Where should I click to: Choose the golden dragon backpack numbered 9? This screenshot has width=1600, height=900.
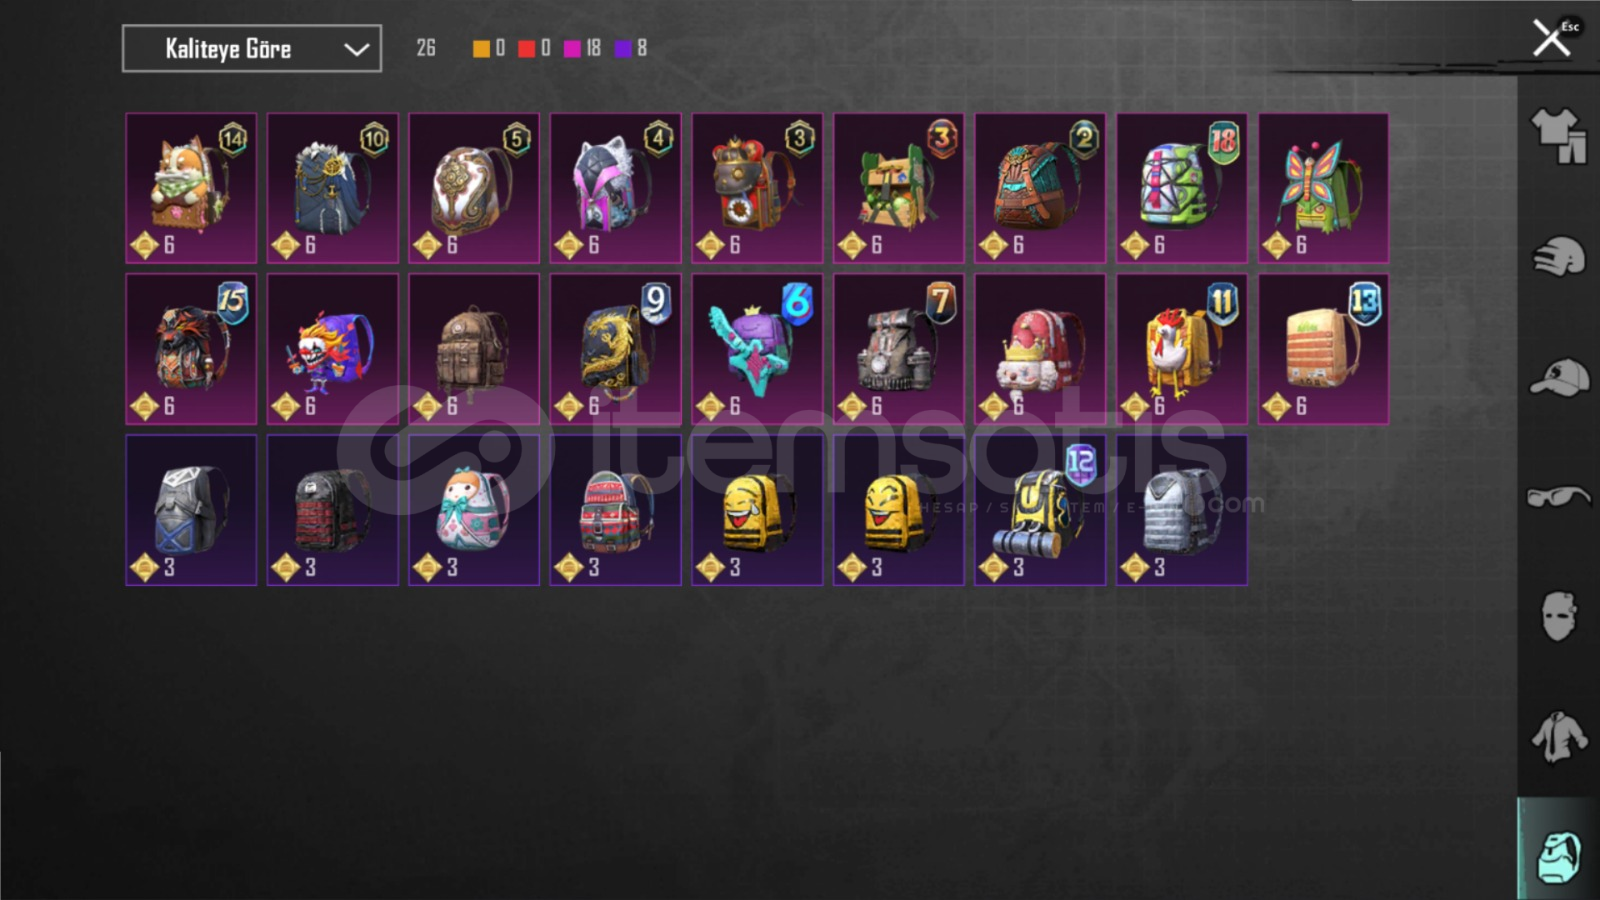(x=615, y=349)
